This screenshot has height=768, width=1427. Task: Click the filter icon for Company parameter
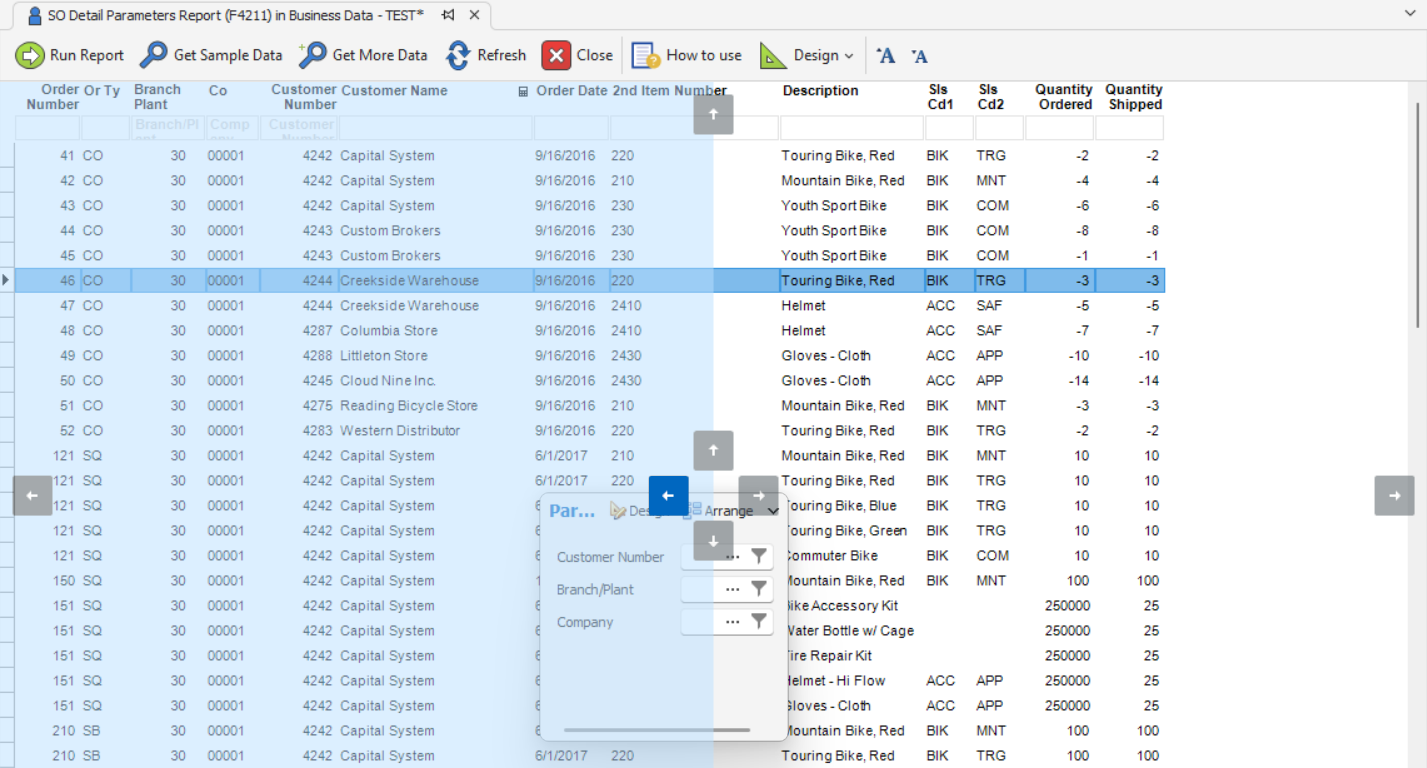pyautogui.click(x=759, y=622)
